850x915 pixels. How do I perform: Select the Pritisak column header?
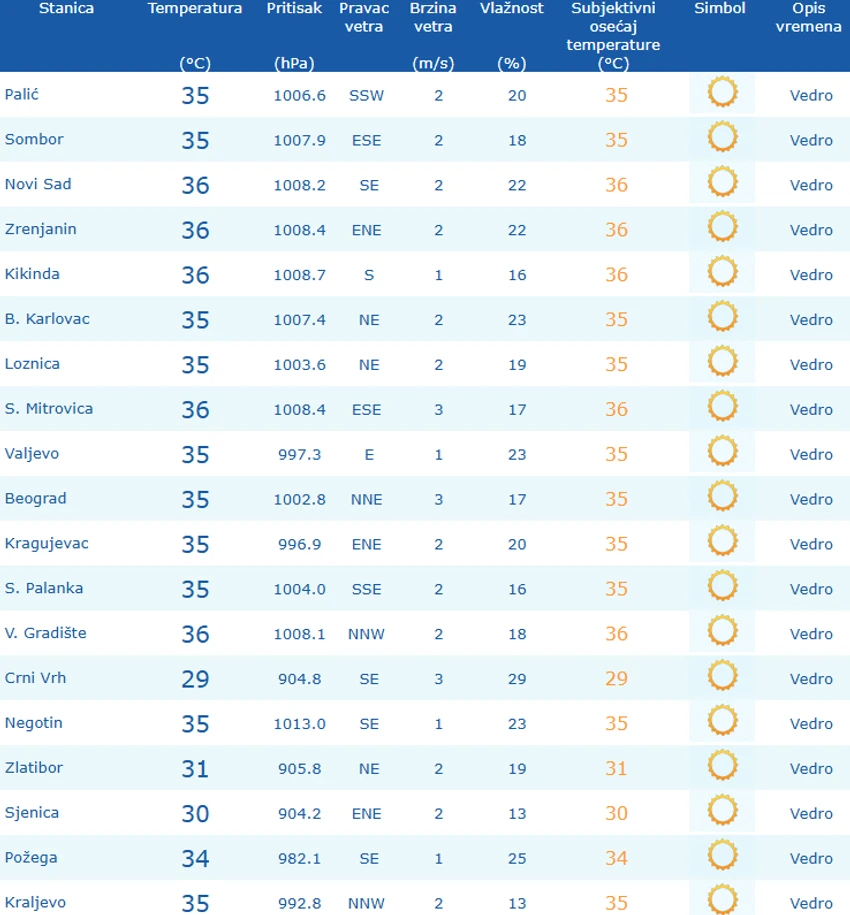click(x=294, y=9)
